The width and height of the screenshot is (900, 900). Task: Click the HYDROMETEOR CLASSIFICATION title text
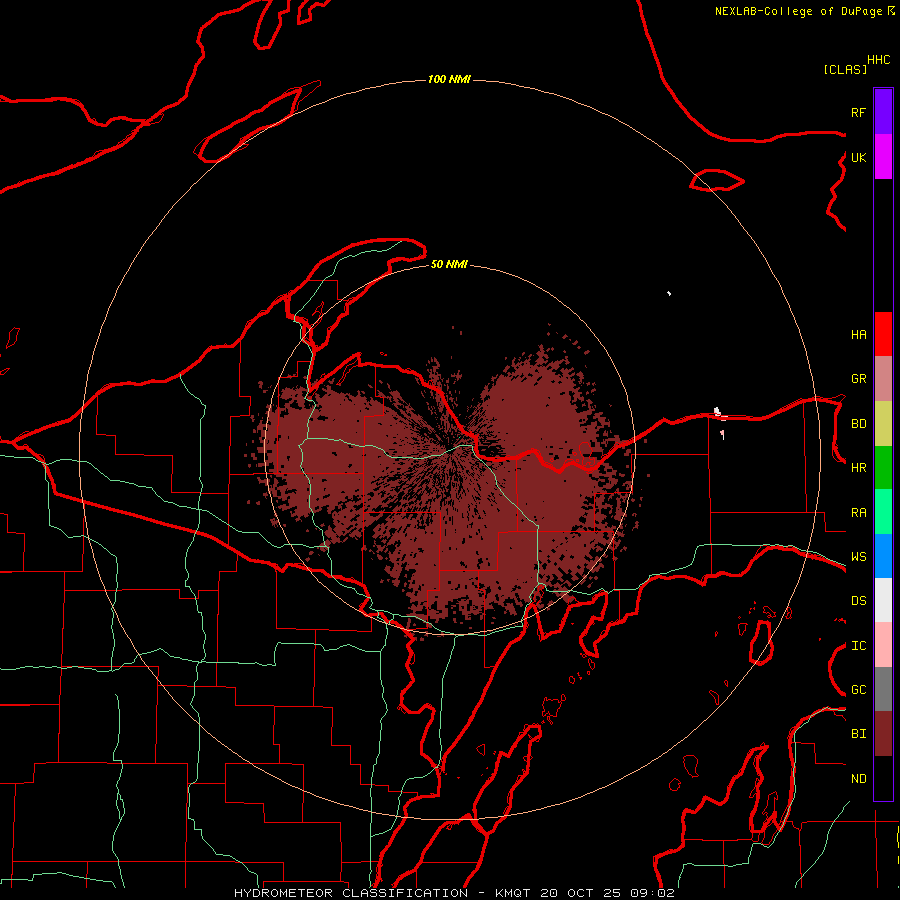(351, 893)
